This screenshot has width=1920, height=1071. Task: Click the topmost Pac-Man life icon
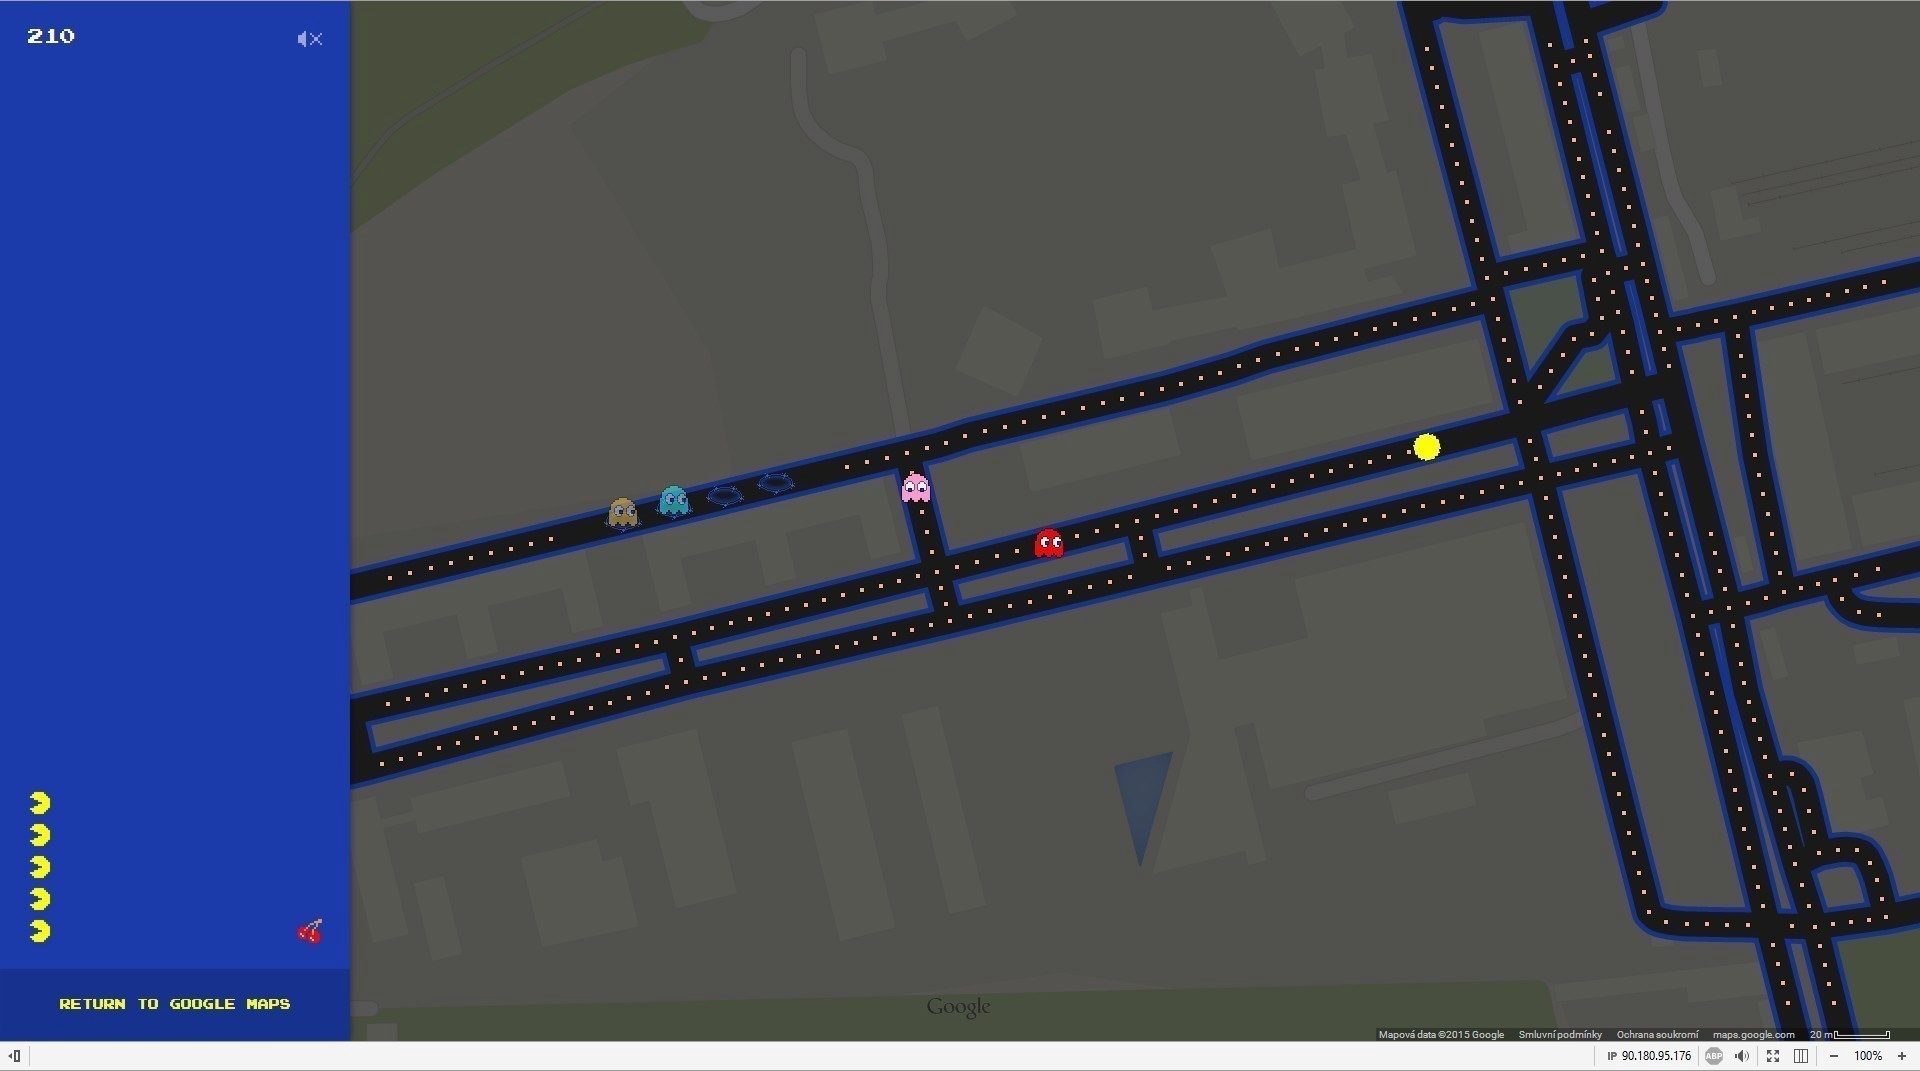40,803
